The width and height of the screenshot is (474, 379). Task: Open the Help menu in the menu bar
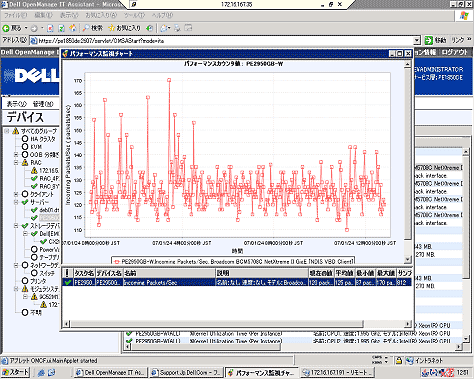pos(162,15)
